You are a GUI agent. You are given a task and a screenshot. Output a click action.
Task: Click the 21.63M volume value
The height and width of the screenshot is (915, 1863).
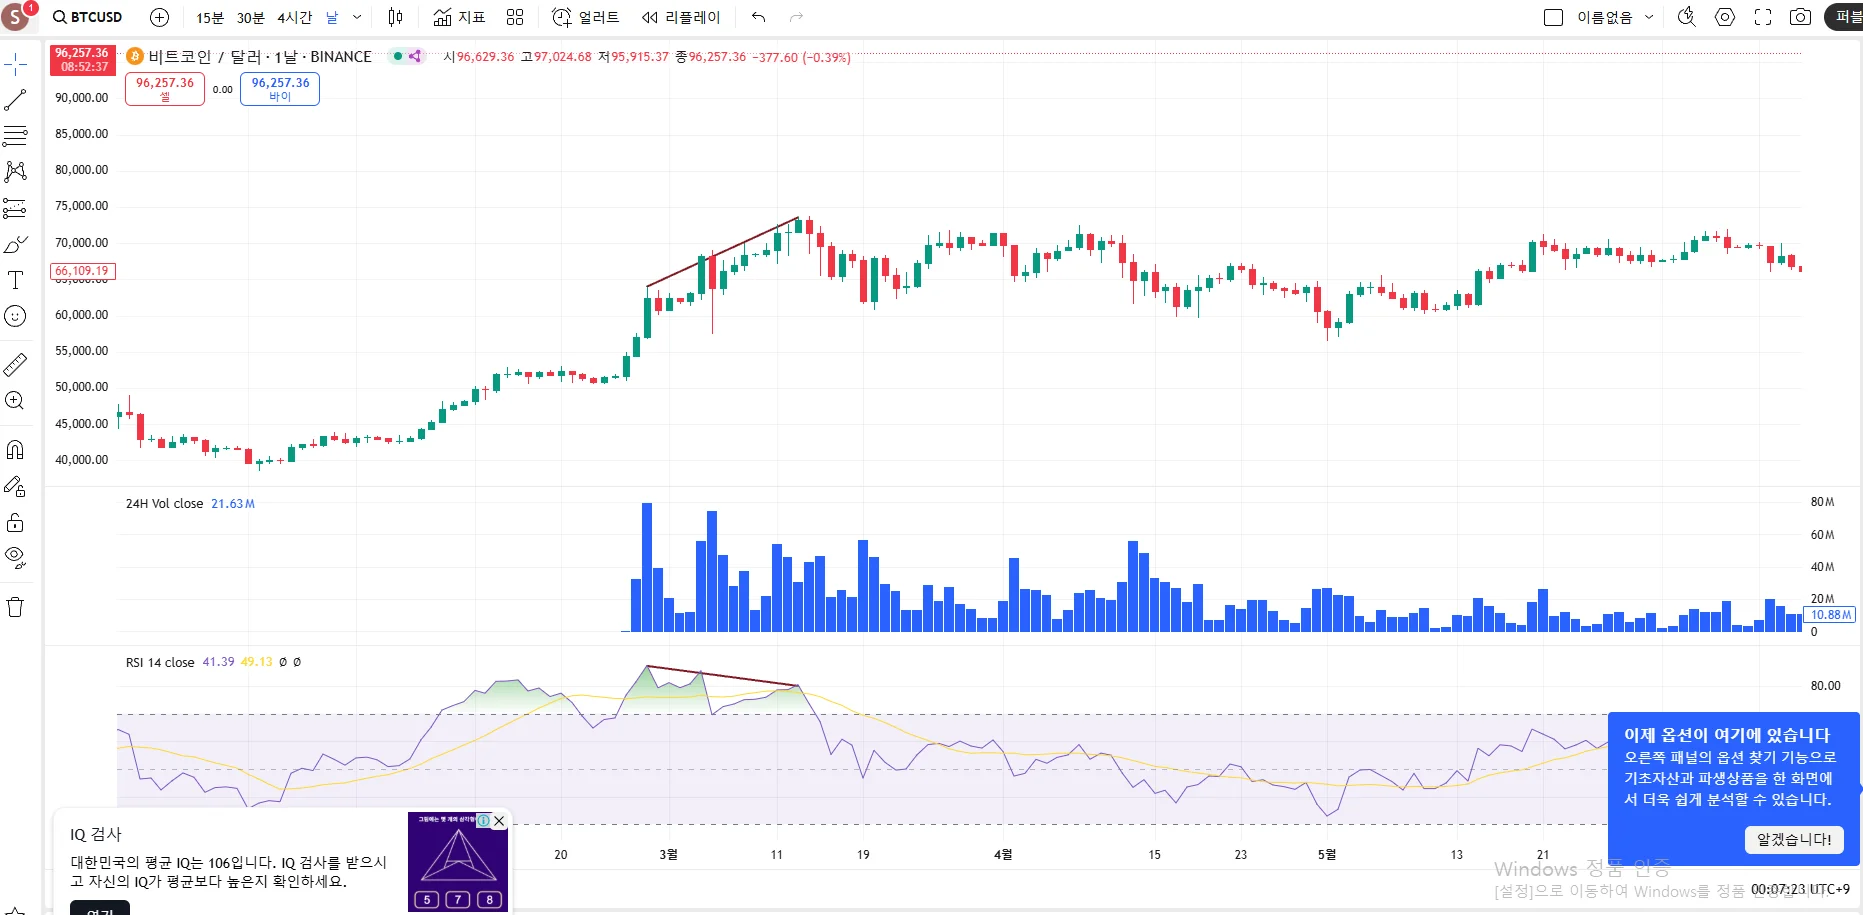(233, 504)
